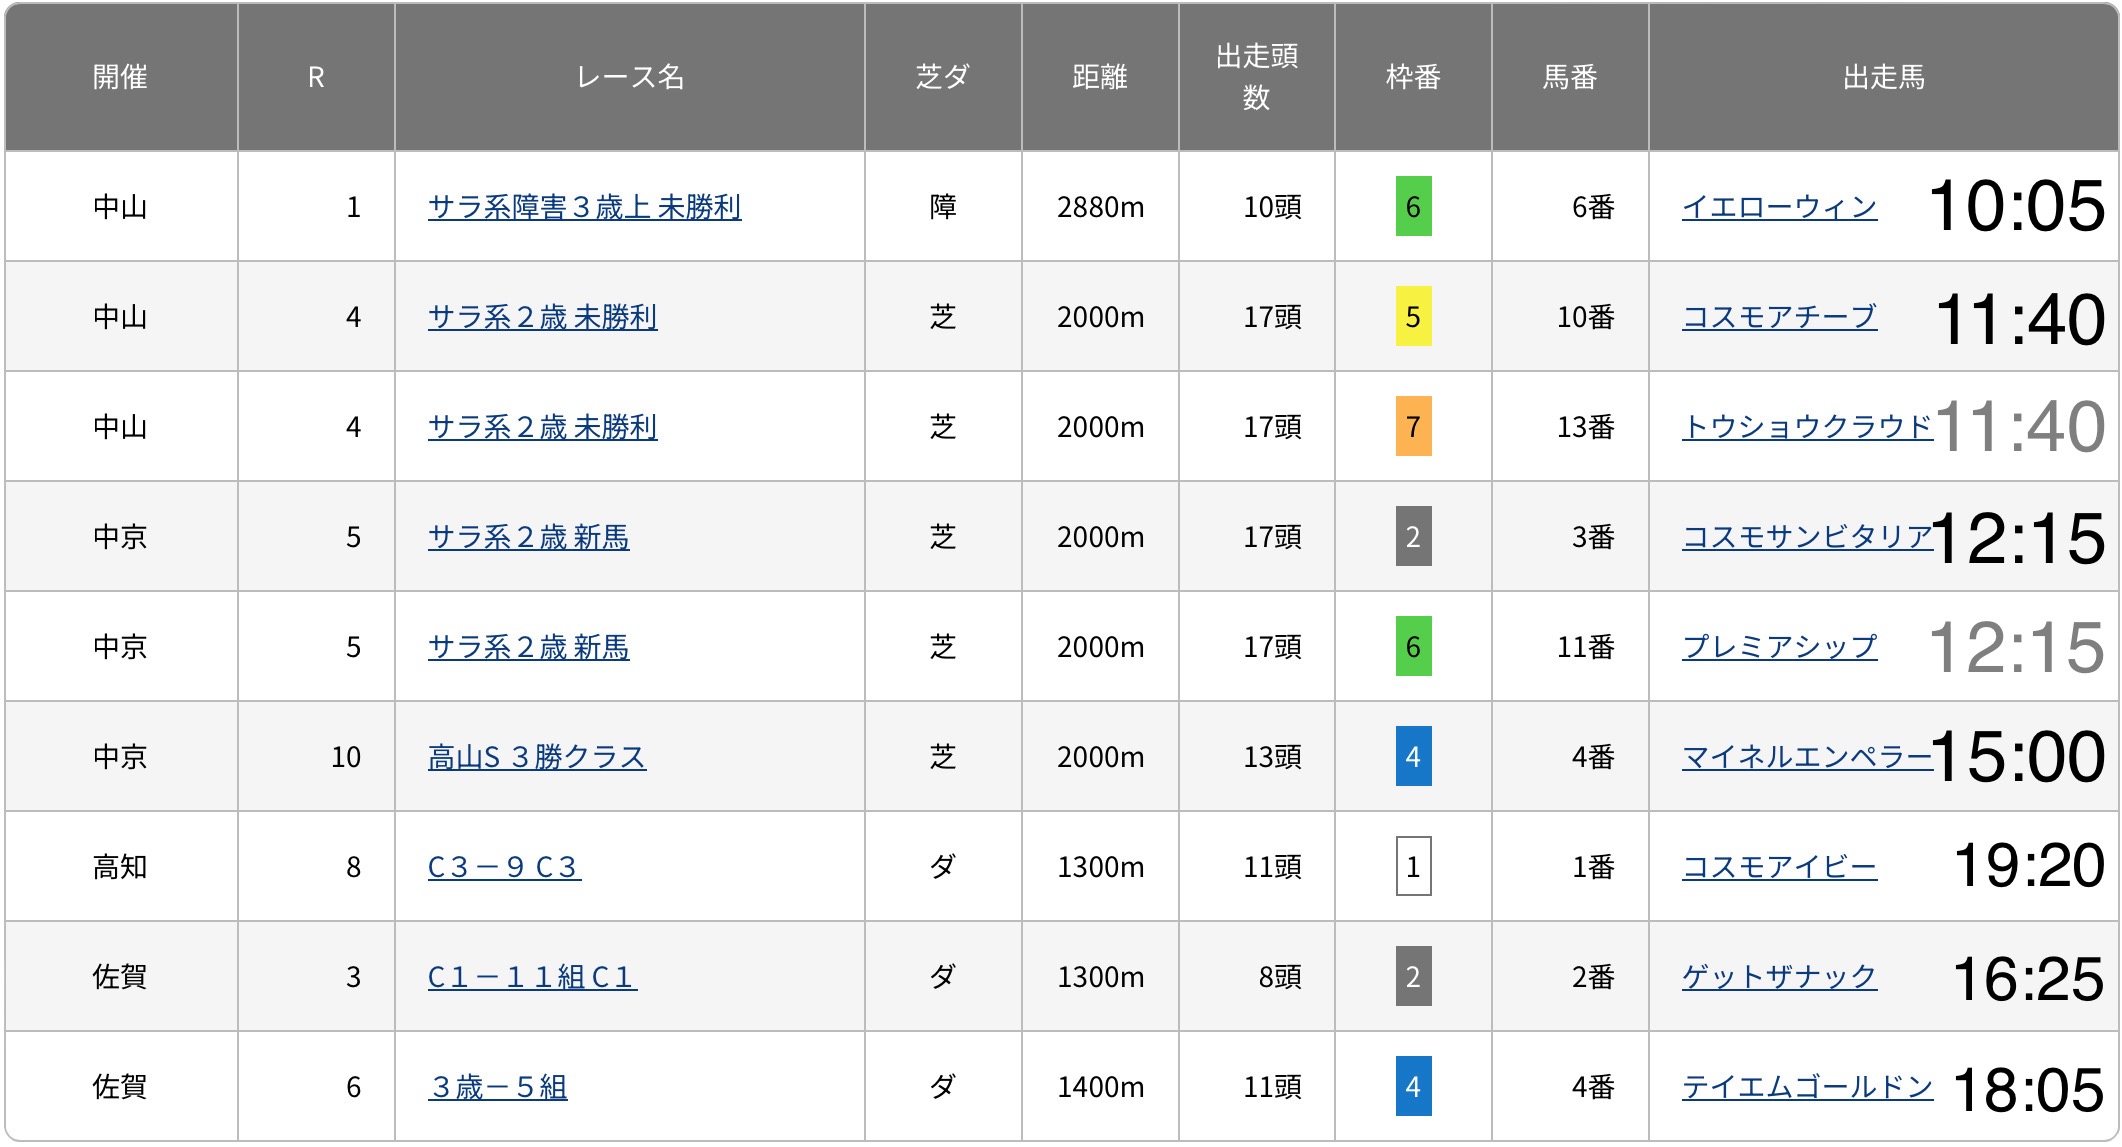Viewport: 2122px width, 1147px height.
Task: Click the 高山S ３勝クラス race link
Action: [x=537, y=757]
